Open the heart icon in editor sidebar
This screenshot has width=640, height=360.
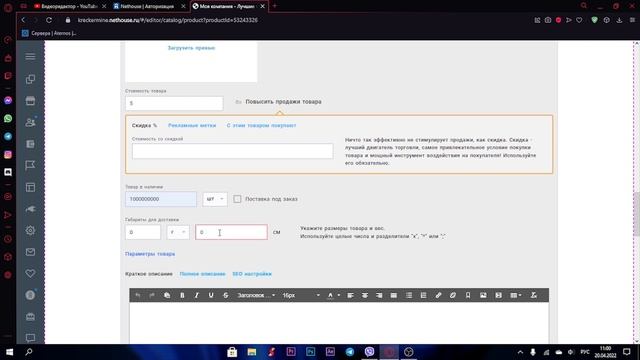coord(30,273)
